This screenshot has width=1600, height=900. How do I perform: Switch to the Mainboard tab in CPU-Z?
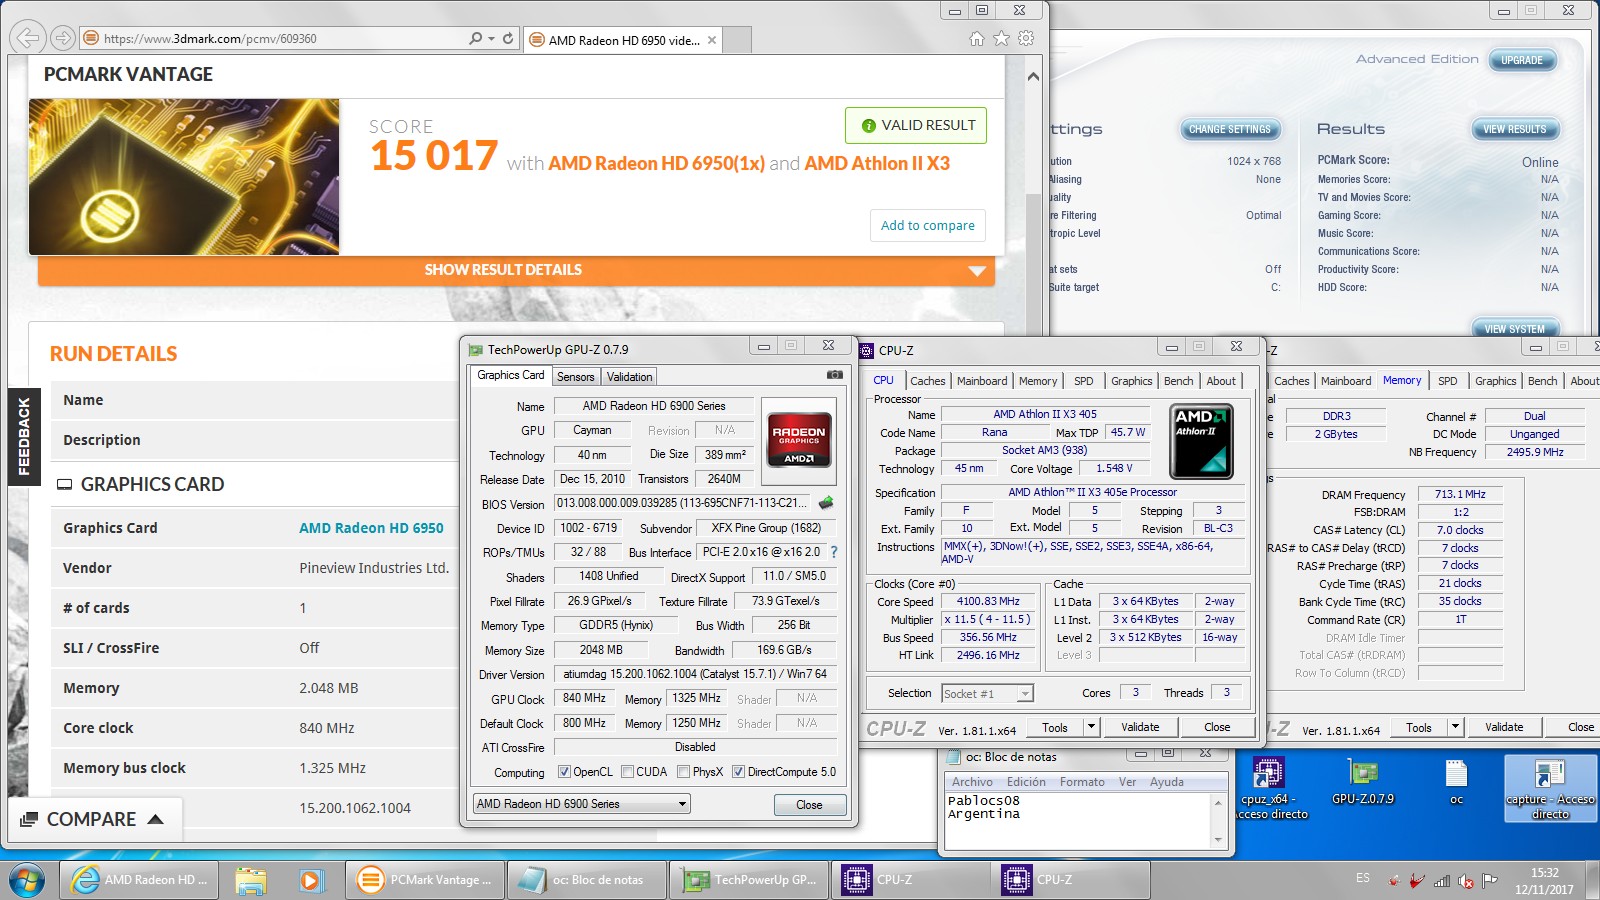click(982, 381)
